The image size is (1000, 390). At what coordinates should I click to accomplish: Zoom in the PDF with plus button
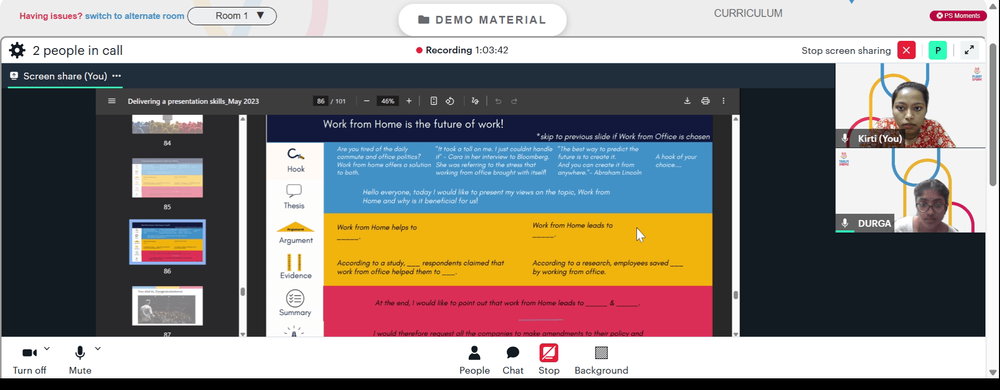pyautogui.click(x=409, y=101)
